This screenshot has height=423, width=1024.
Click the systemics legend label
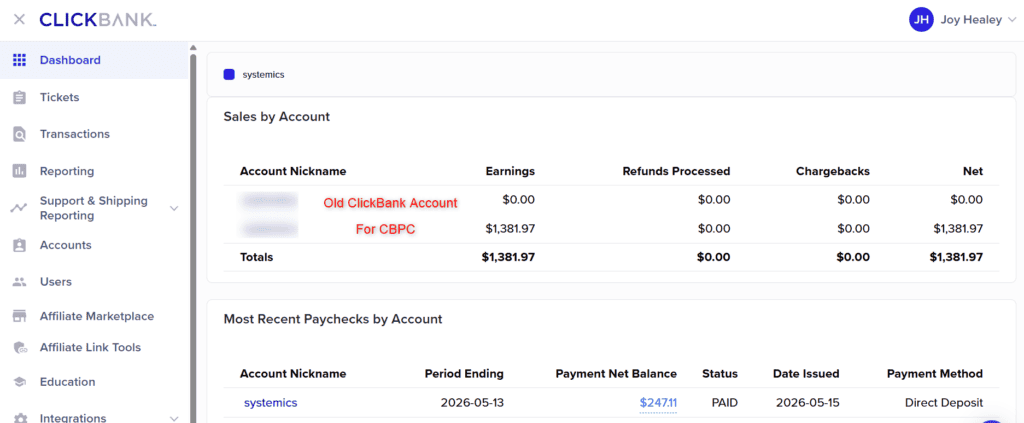click(263, 74)
